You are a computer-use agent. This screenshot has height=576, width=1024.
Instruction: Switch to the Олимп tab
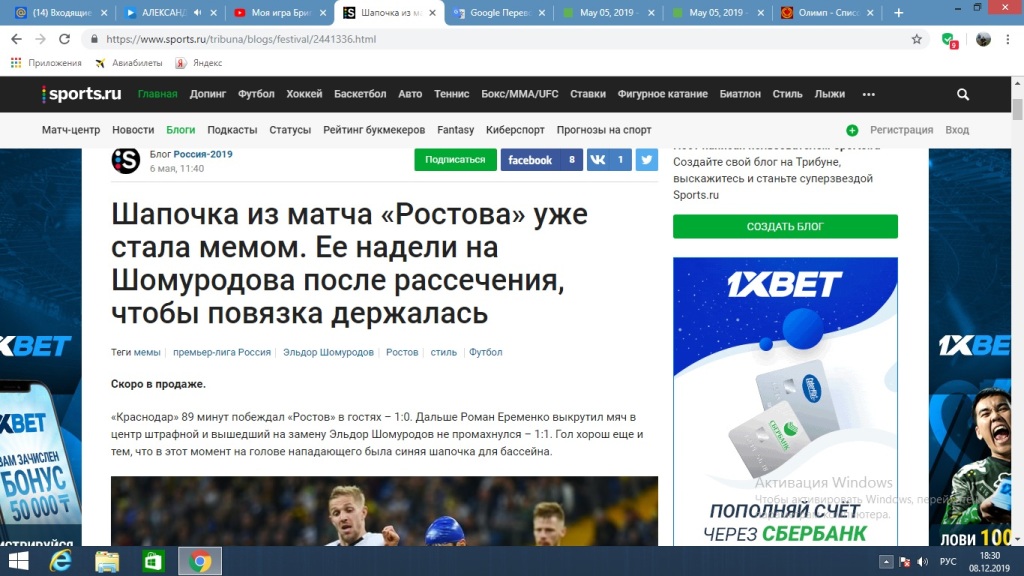828,12
